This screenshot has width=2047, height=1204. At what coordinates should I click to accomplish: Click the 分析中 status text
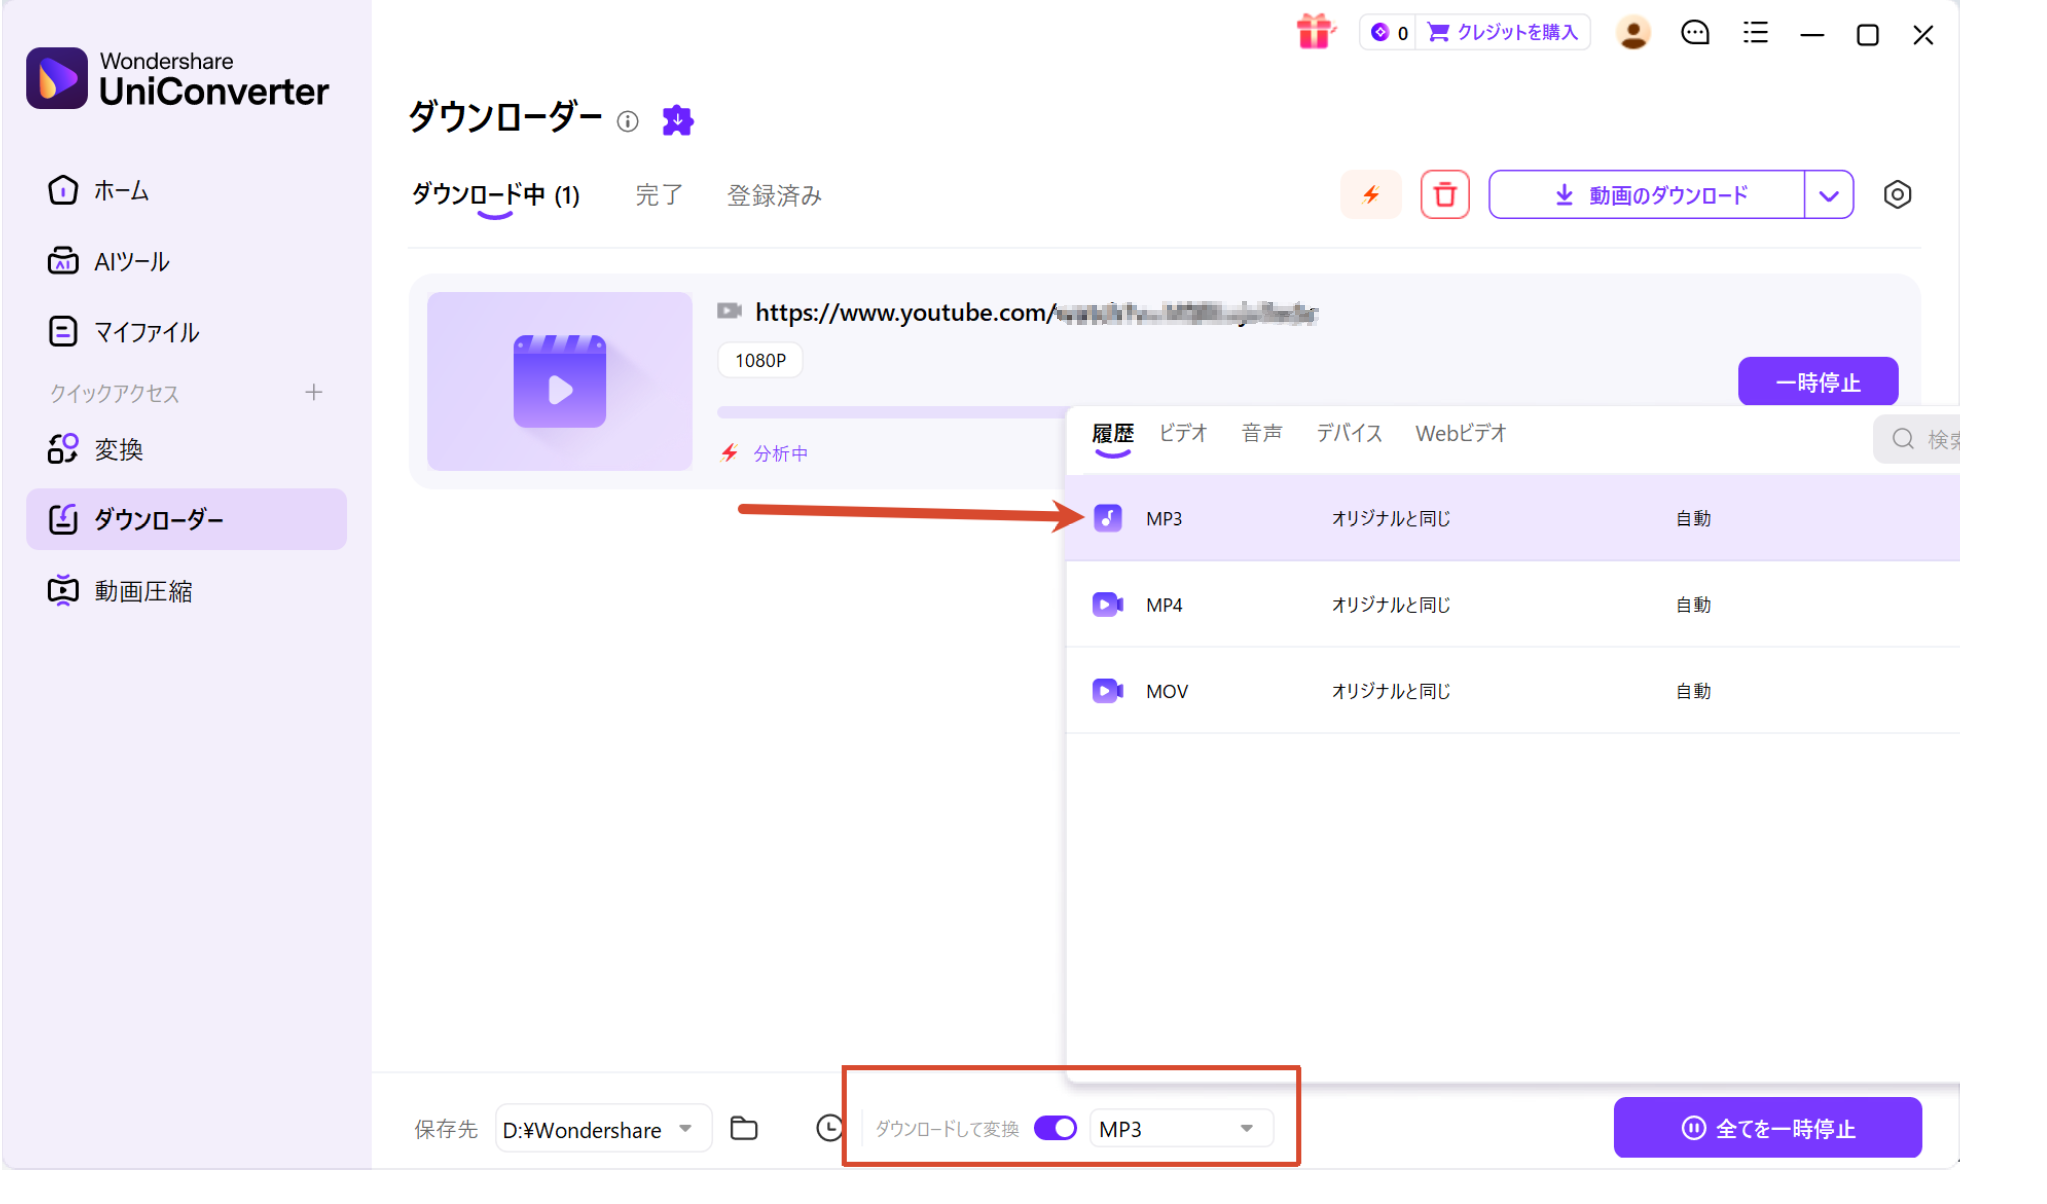780,453
